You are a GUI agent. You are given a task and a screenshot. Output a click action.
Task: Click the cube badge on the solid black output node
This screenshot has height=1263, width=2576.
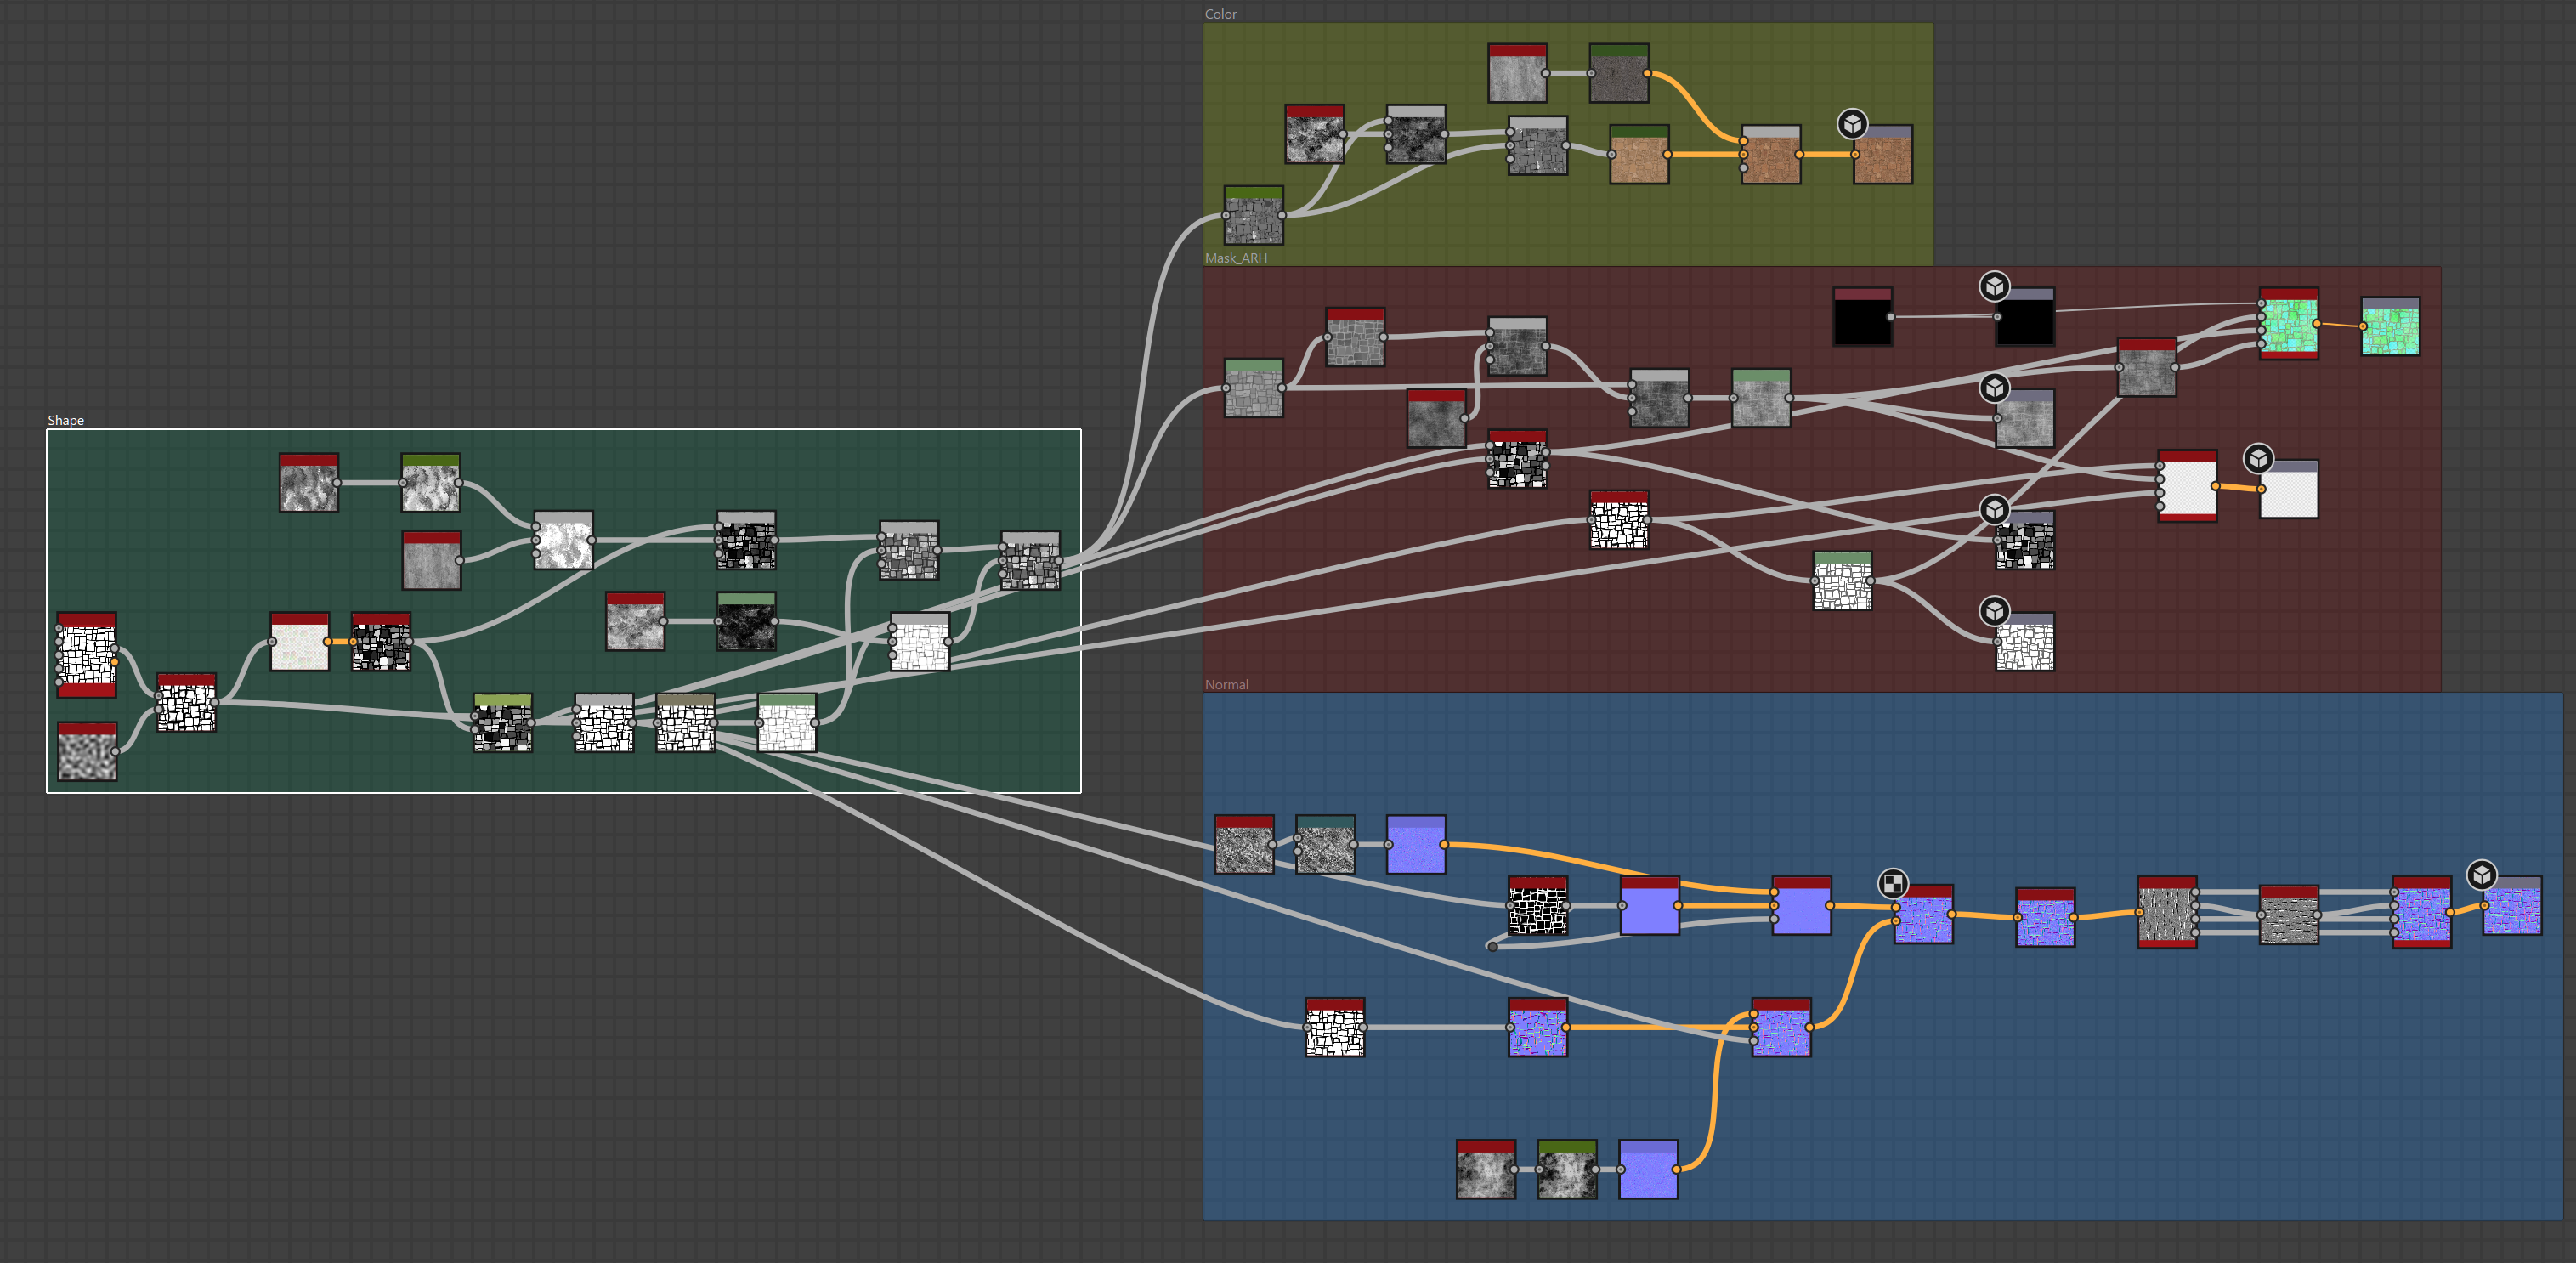click(1994, 287)
